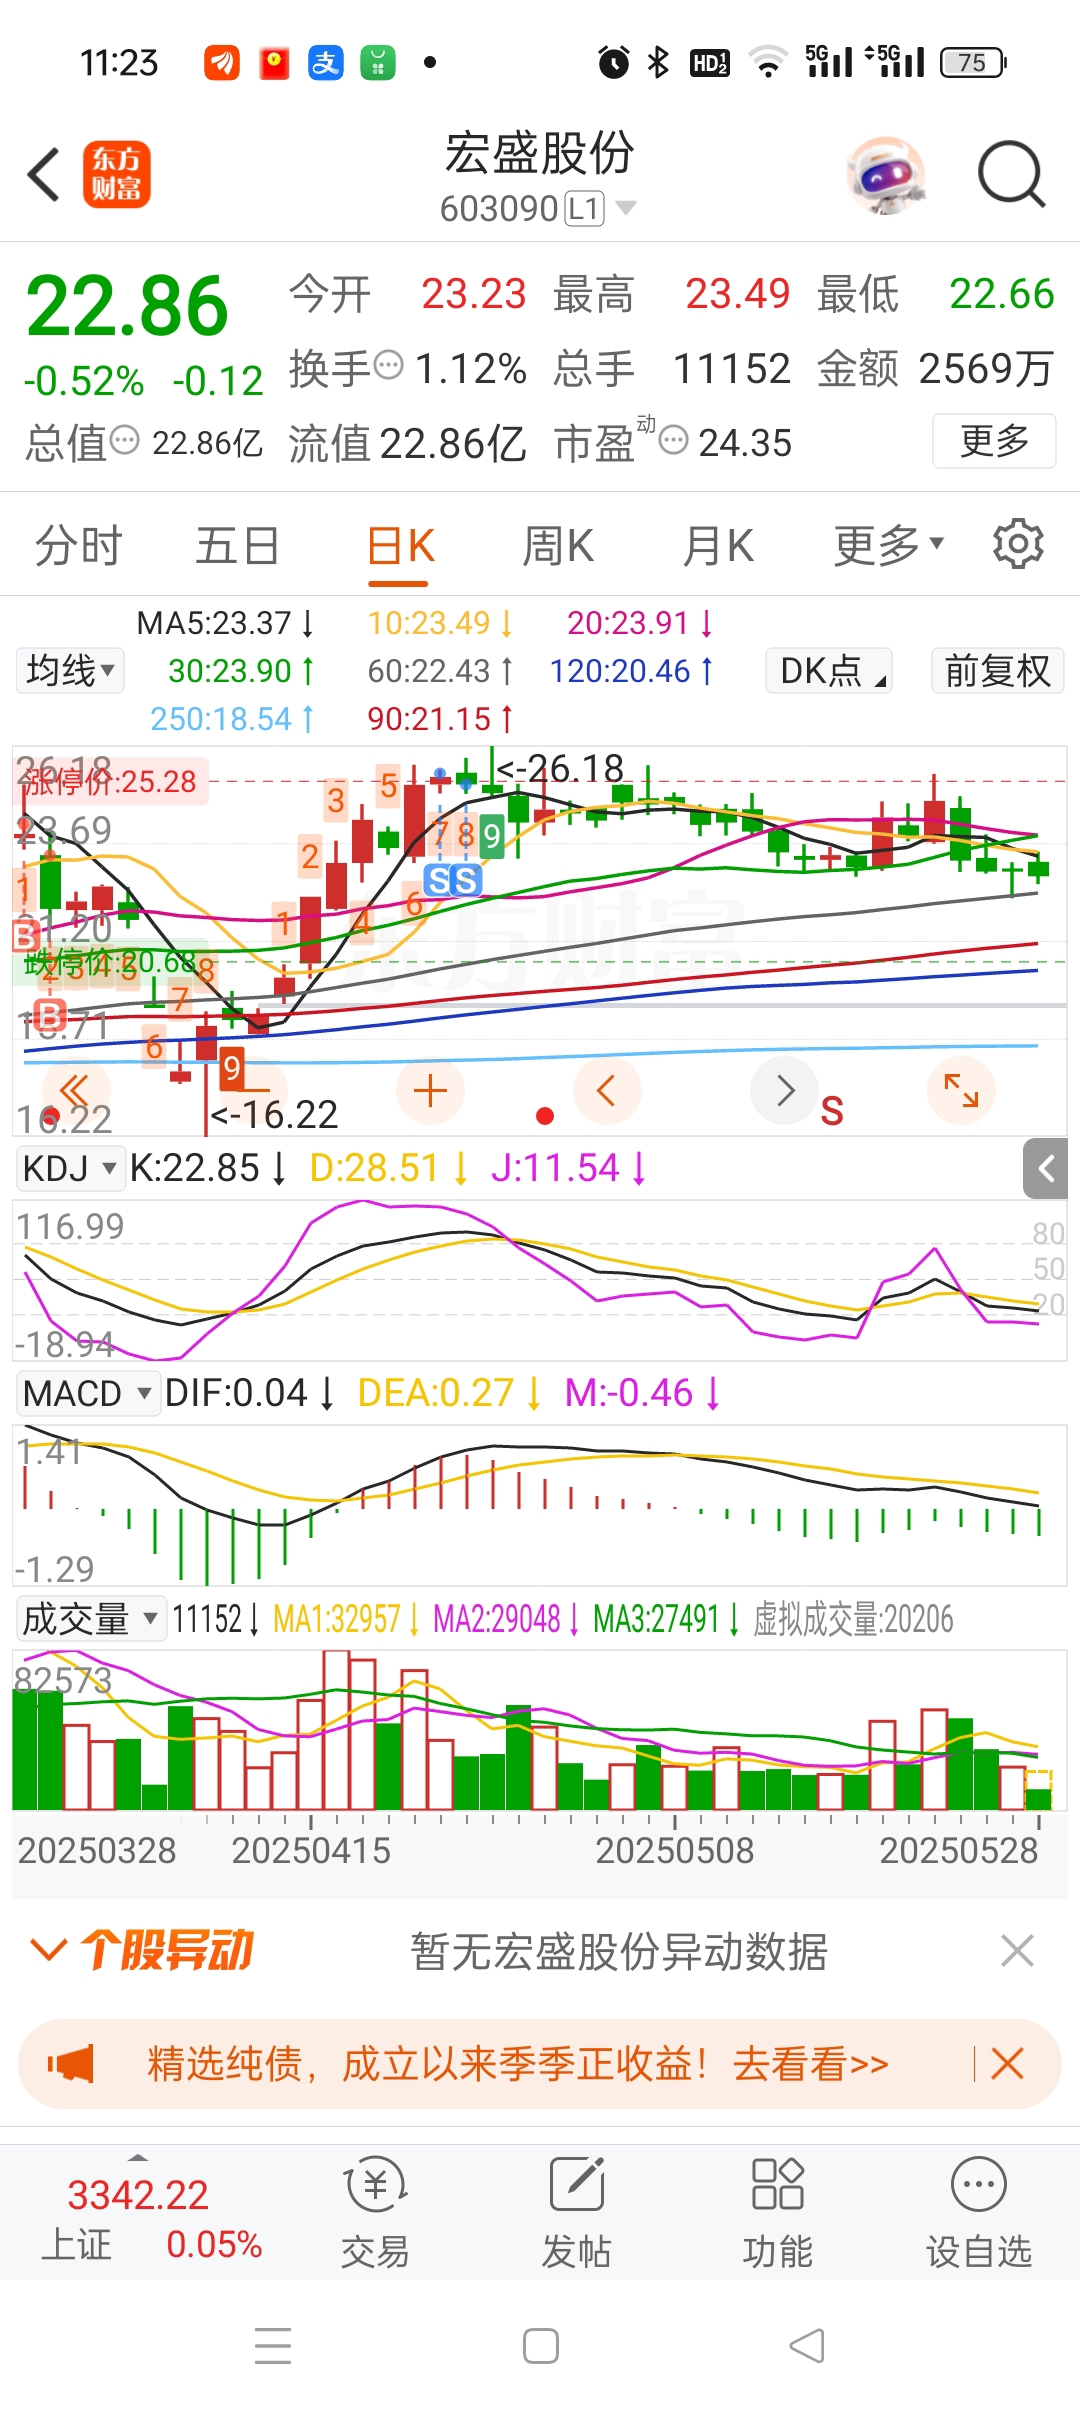The width and height of the screenshot is (1080, 2412).
Task: Open the functions grid icon
Action: [778, 2185]
